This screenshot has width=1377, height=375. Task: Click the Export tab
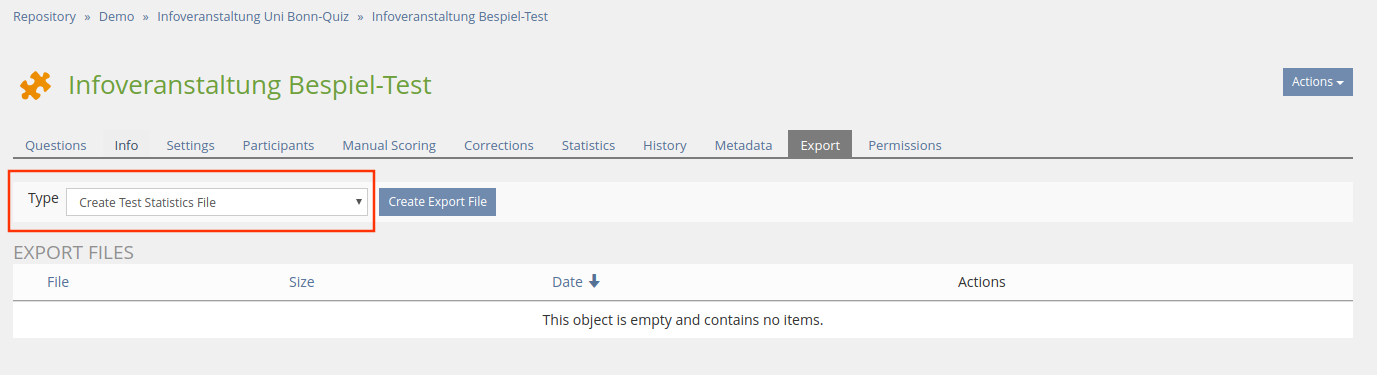pos(820,145)
